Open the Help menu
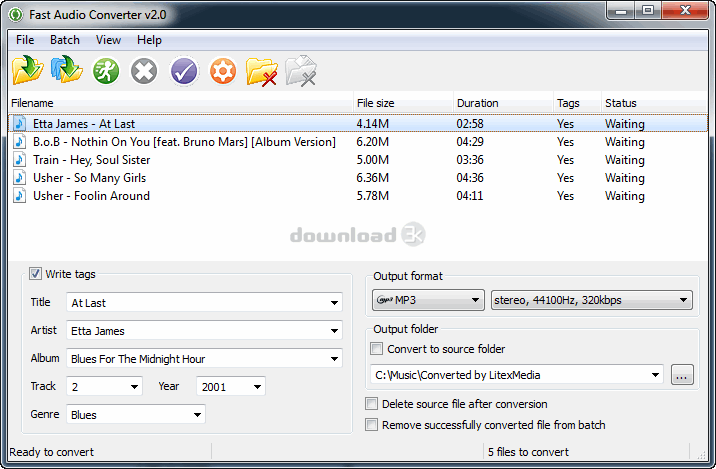716x469 pixels. click(149, 40)
